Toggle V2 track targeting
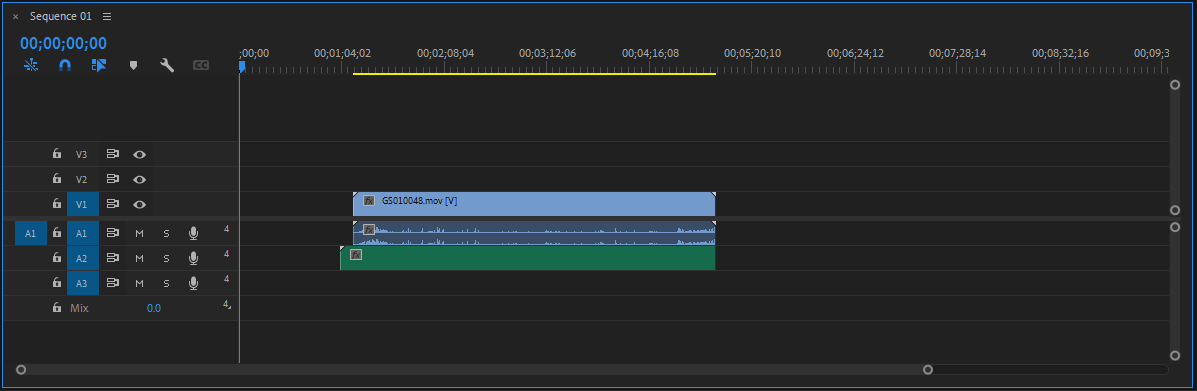Viewport: 1197px width, 391px height. (x=82, y=179)
